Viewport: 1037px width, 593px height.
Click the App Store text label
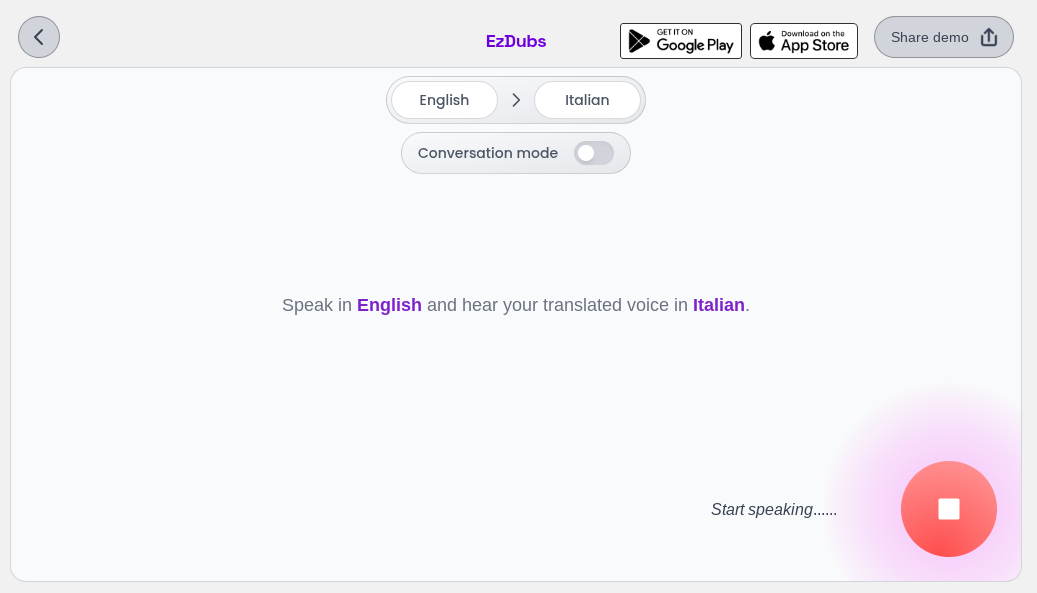pos(815,46)
